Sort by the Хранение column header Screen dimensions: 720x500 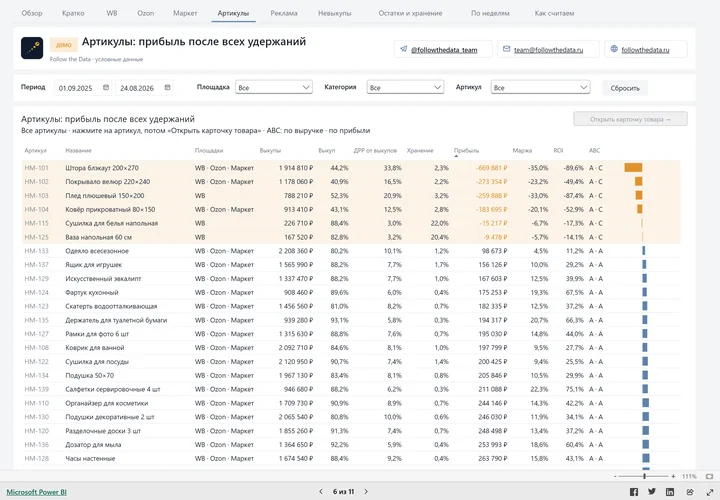coord(420,150)
